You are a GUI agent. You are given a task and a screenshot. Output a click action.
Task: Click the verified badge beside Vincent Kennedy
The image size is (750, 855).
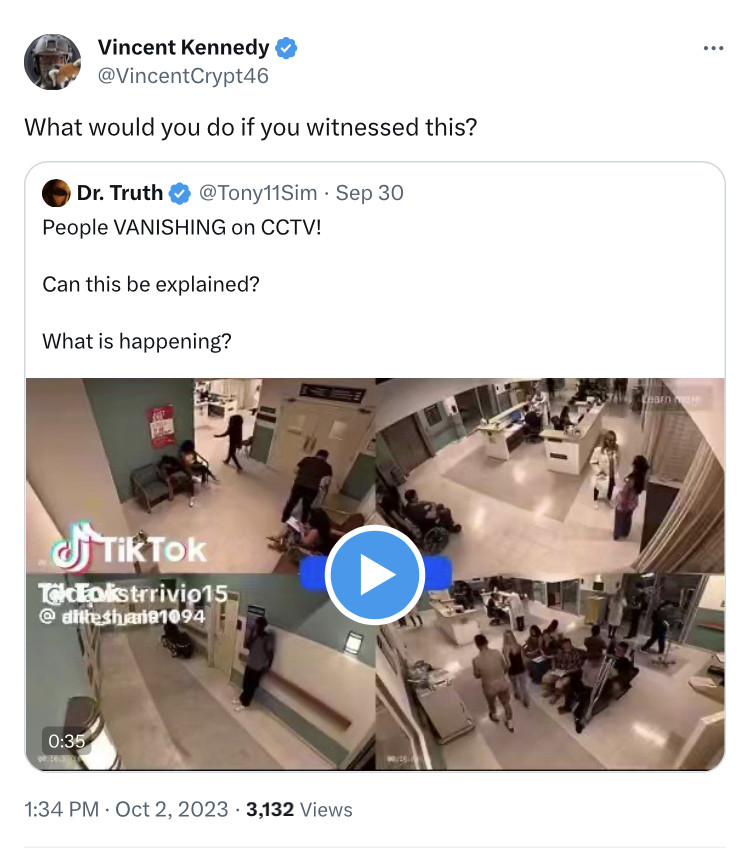286,47
